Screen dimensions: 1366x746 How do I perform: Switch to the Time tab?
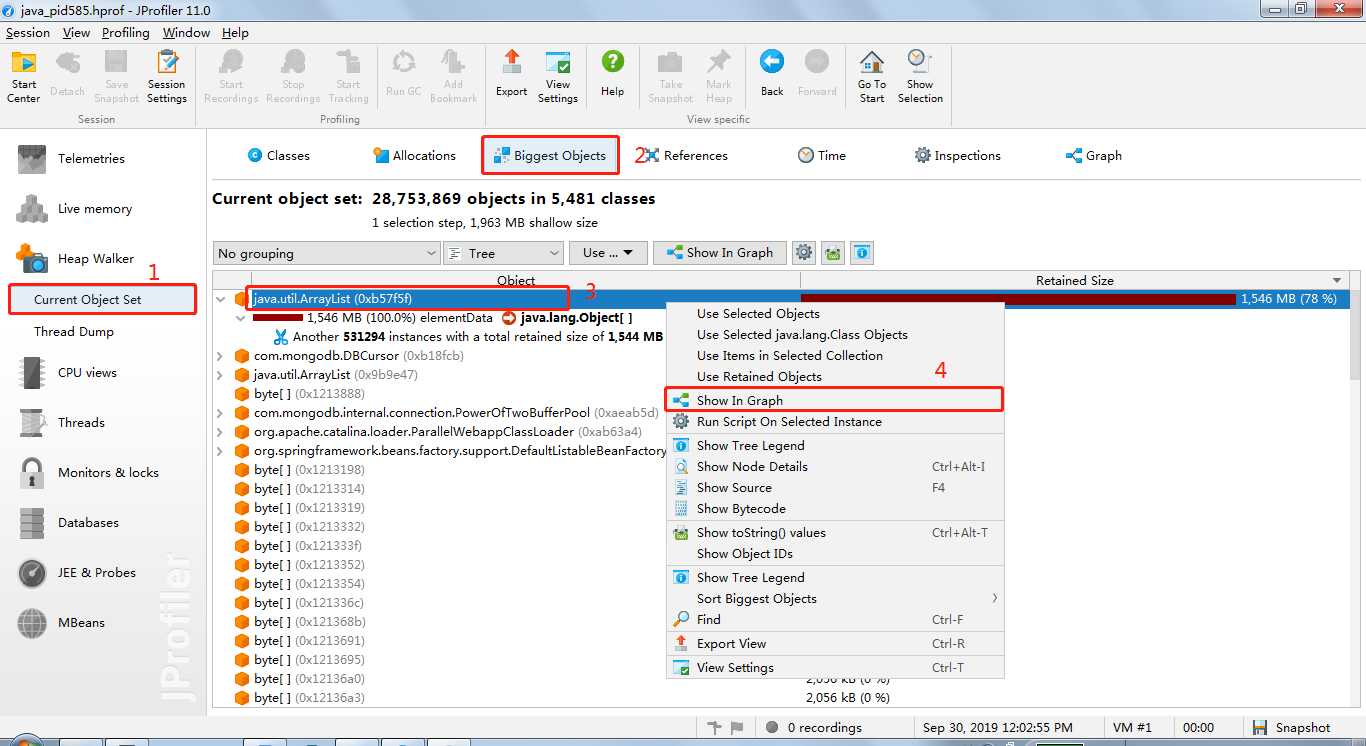click(822, 155)
